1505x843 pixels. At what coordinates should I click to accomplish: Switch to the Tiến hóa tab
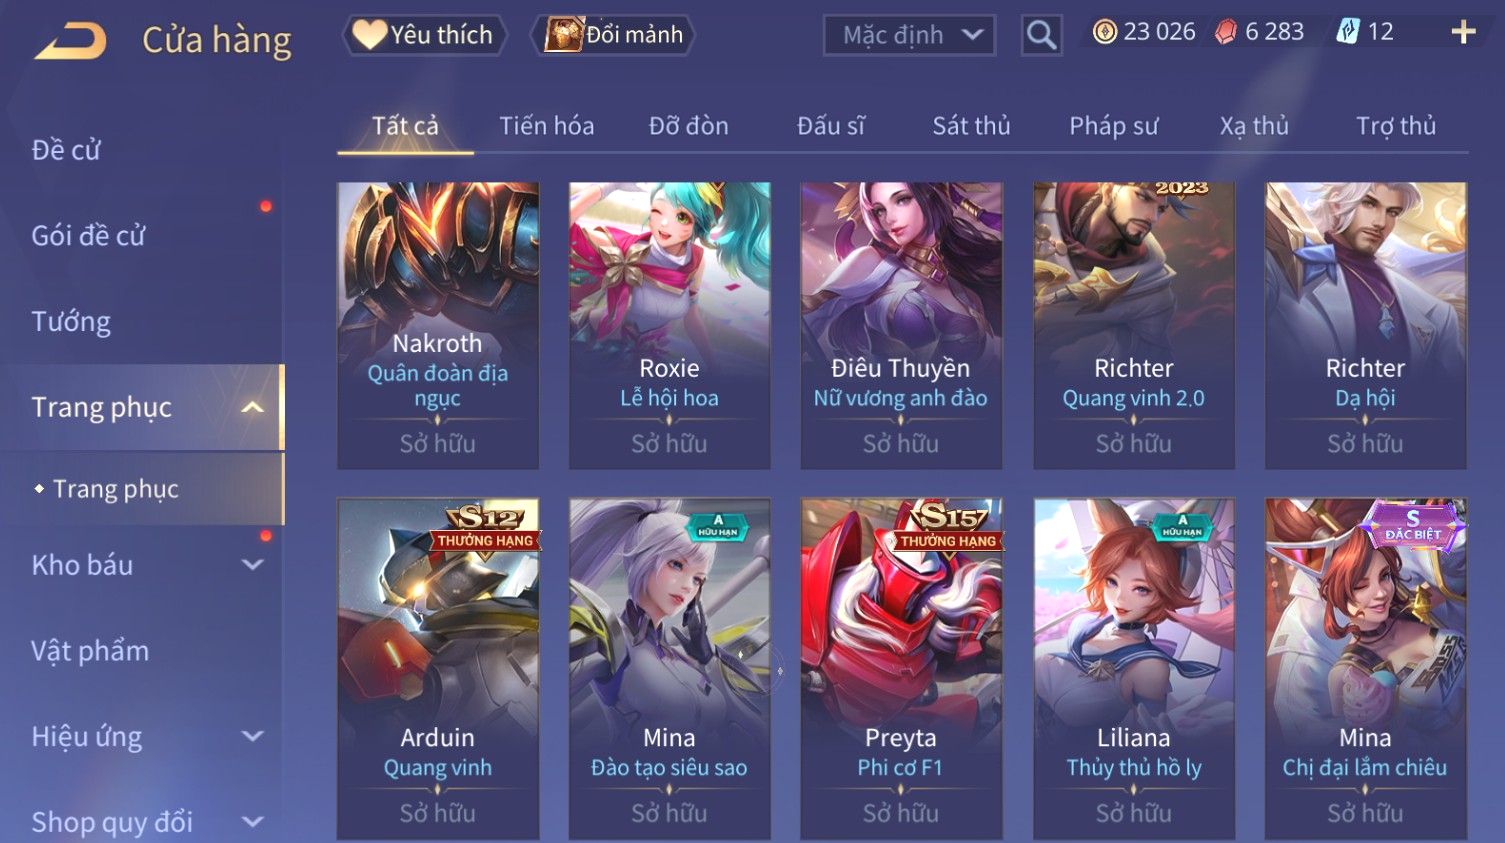(x=547, y=126)
